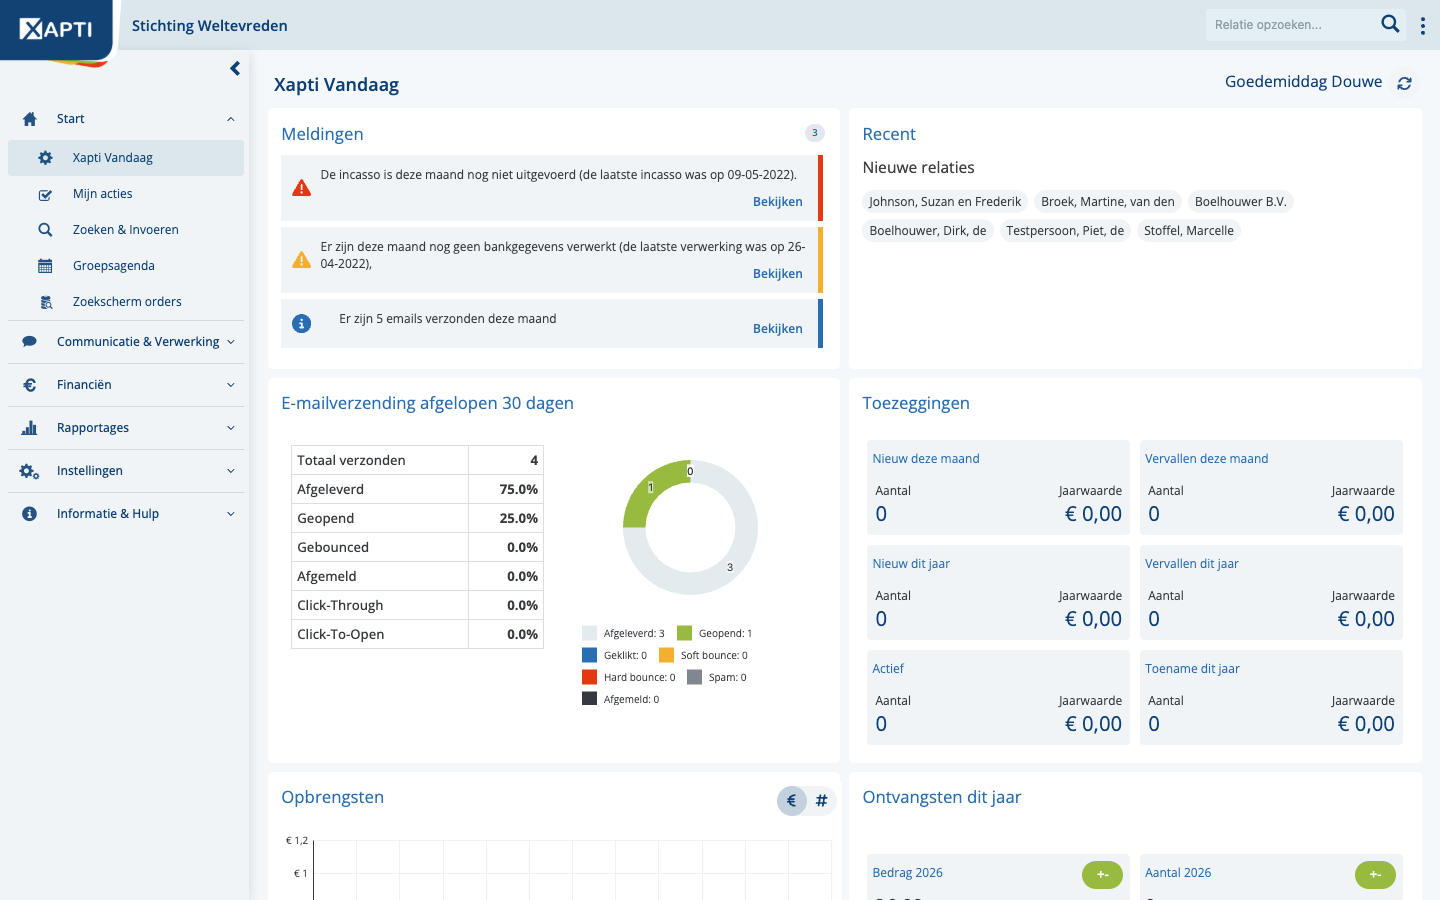Click the Communicatie speech bubble icon

[30, 342]
